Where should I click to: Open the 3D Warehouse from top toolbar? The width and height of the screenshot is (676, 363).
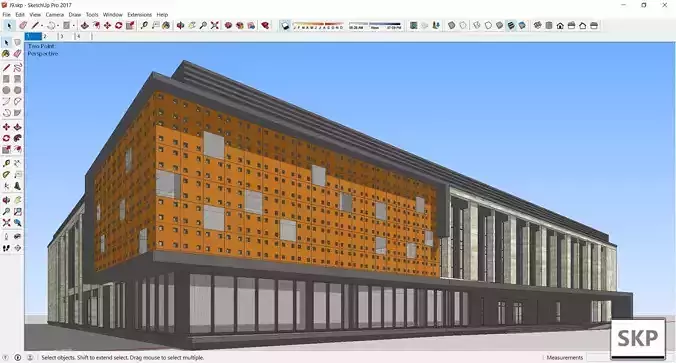pos(228,25)
